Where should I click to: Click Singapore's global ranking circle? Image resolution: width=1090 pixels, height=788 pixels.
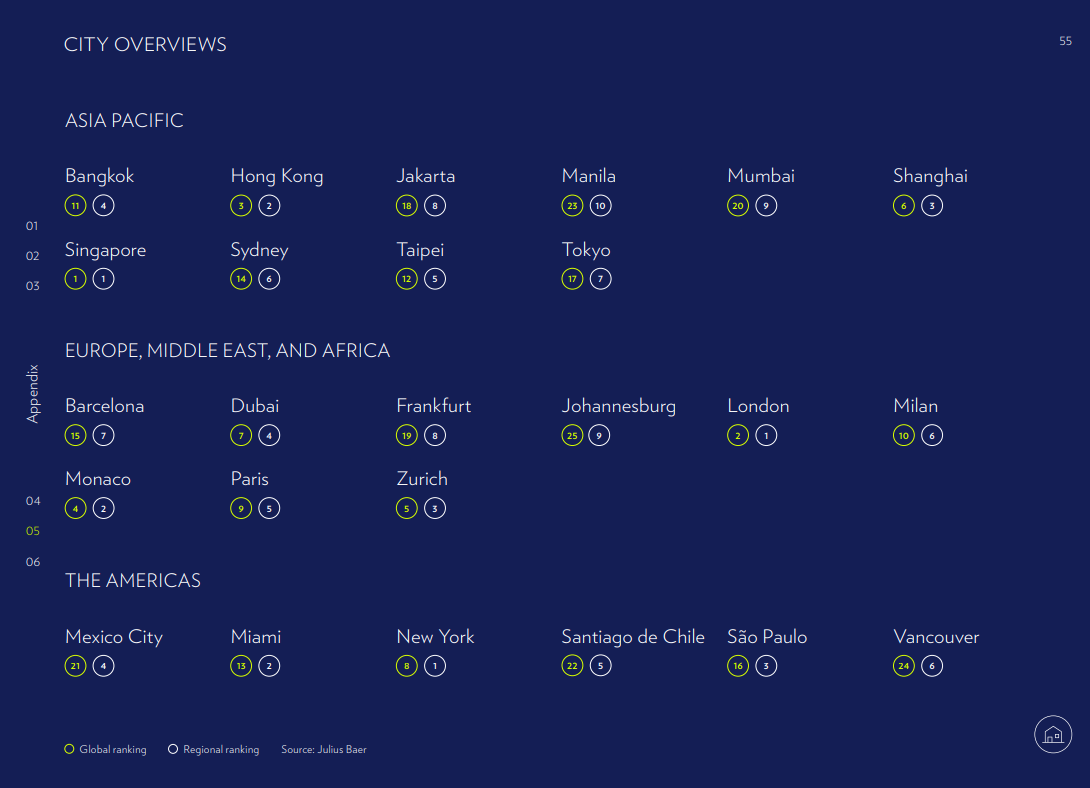(x=76, y=279)
